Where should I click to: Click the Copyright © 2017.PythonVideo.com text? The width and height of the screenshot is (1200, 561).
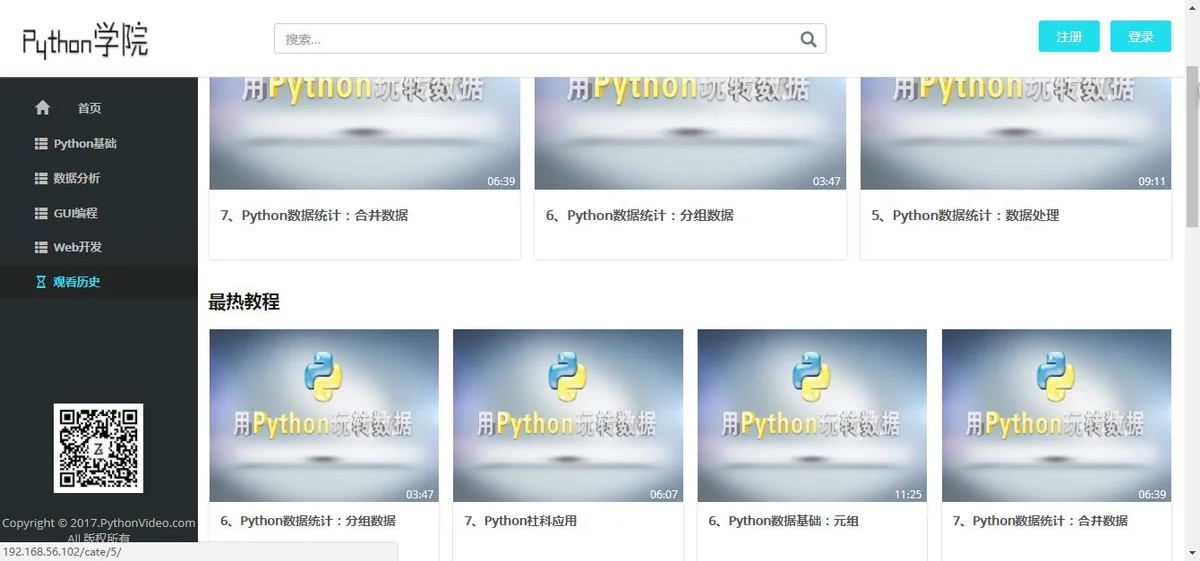[99, 523]
